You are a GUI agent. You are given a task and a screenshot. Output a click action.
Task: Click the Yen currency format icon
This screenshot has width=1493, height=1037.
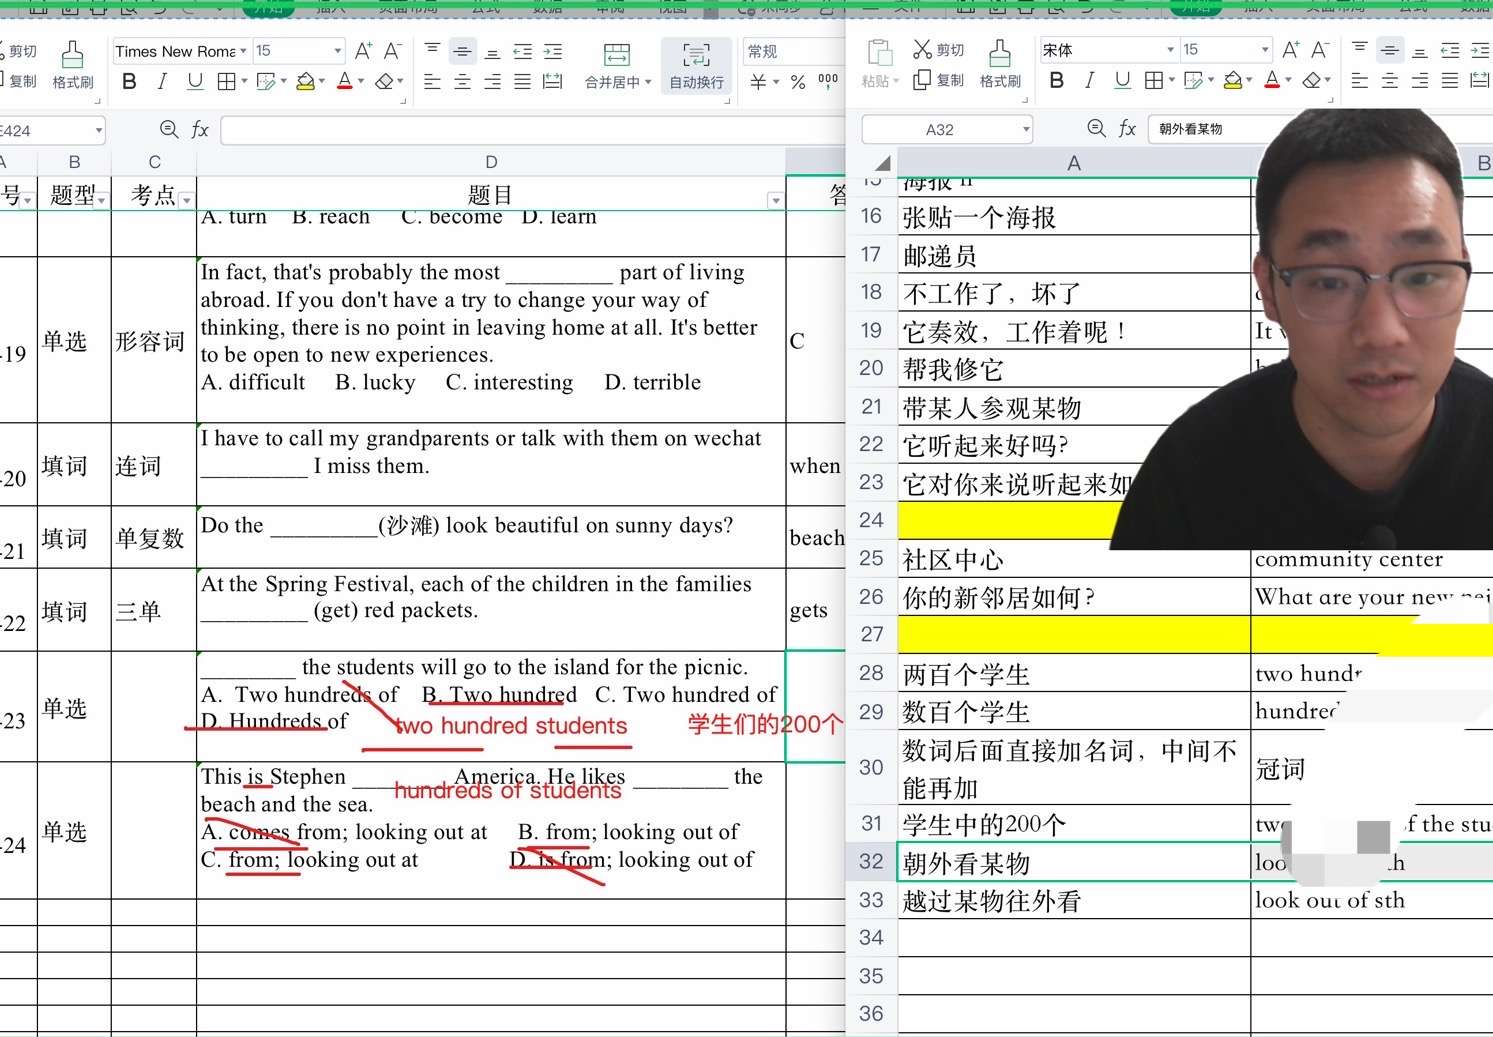coord(759,82)
